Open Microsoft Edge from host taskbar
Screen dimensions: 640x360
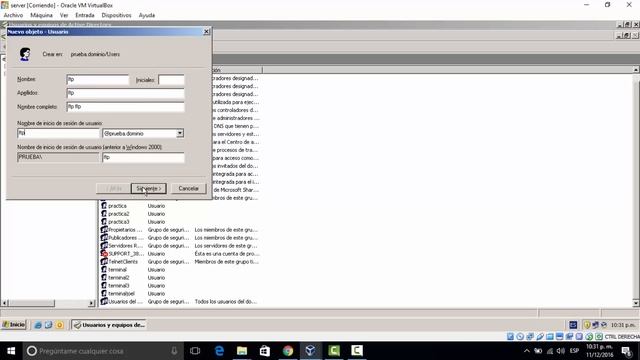[x=219, y=351]
